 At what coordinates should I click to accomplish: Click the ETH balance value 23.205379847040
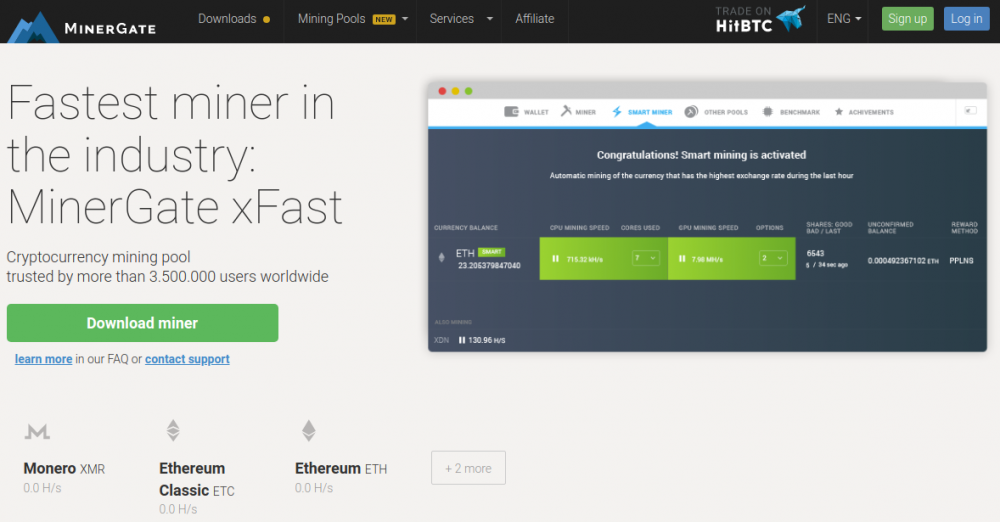(x=489, y=265)
